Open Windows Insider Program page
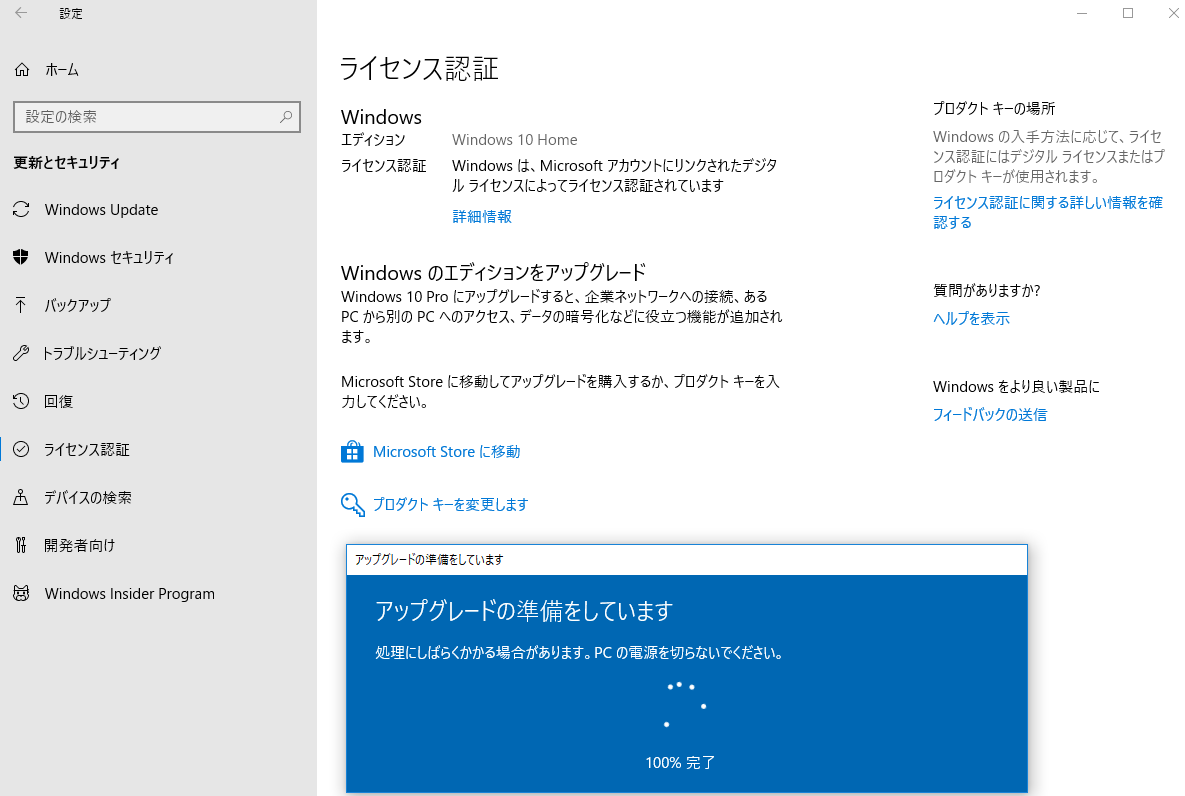Image resolution: width=1185 pixels, height=796 pixels. (x=129, y=593)
